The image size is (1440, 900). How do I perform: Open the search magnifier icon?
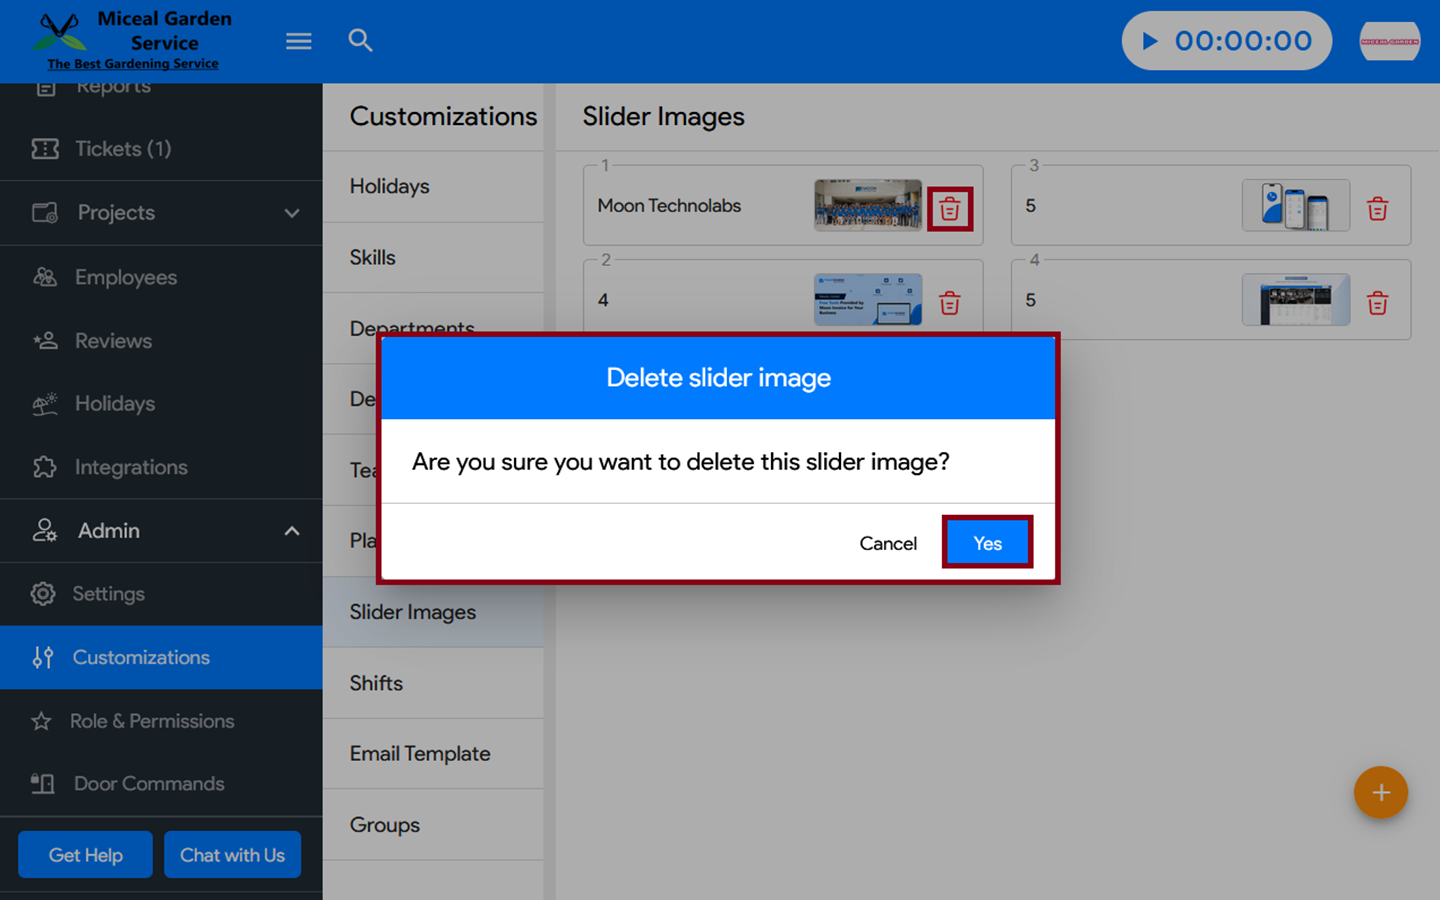coord(360,41)
